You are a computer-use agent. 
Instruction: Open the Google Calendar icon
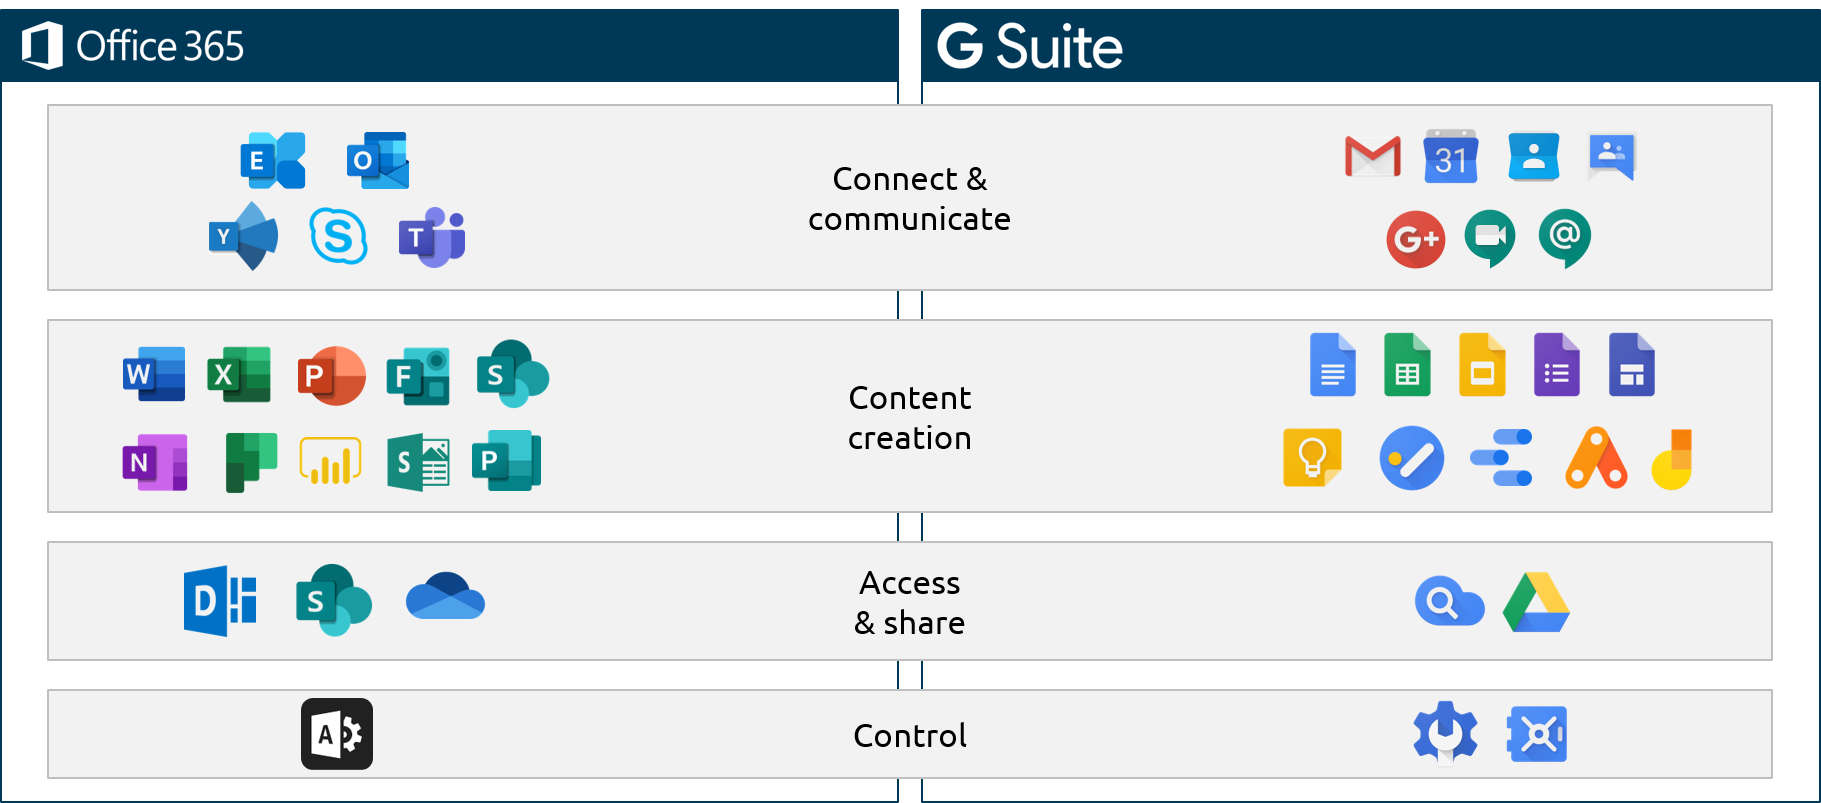(1450, 156)
